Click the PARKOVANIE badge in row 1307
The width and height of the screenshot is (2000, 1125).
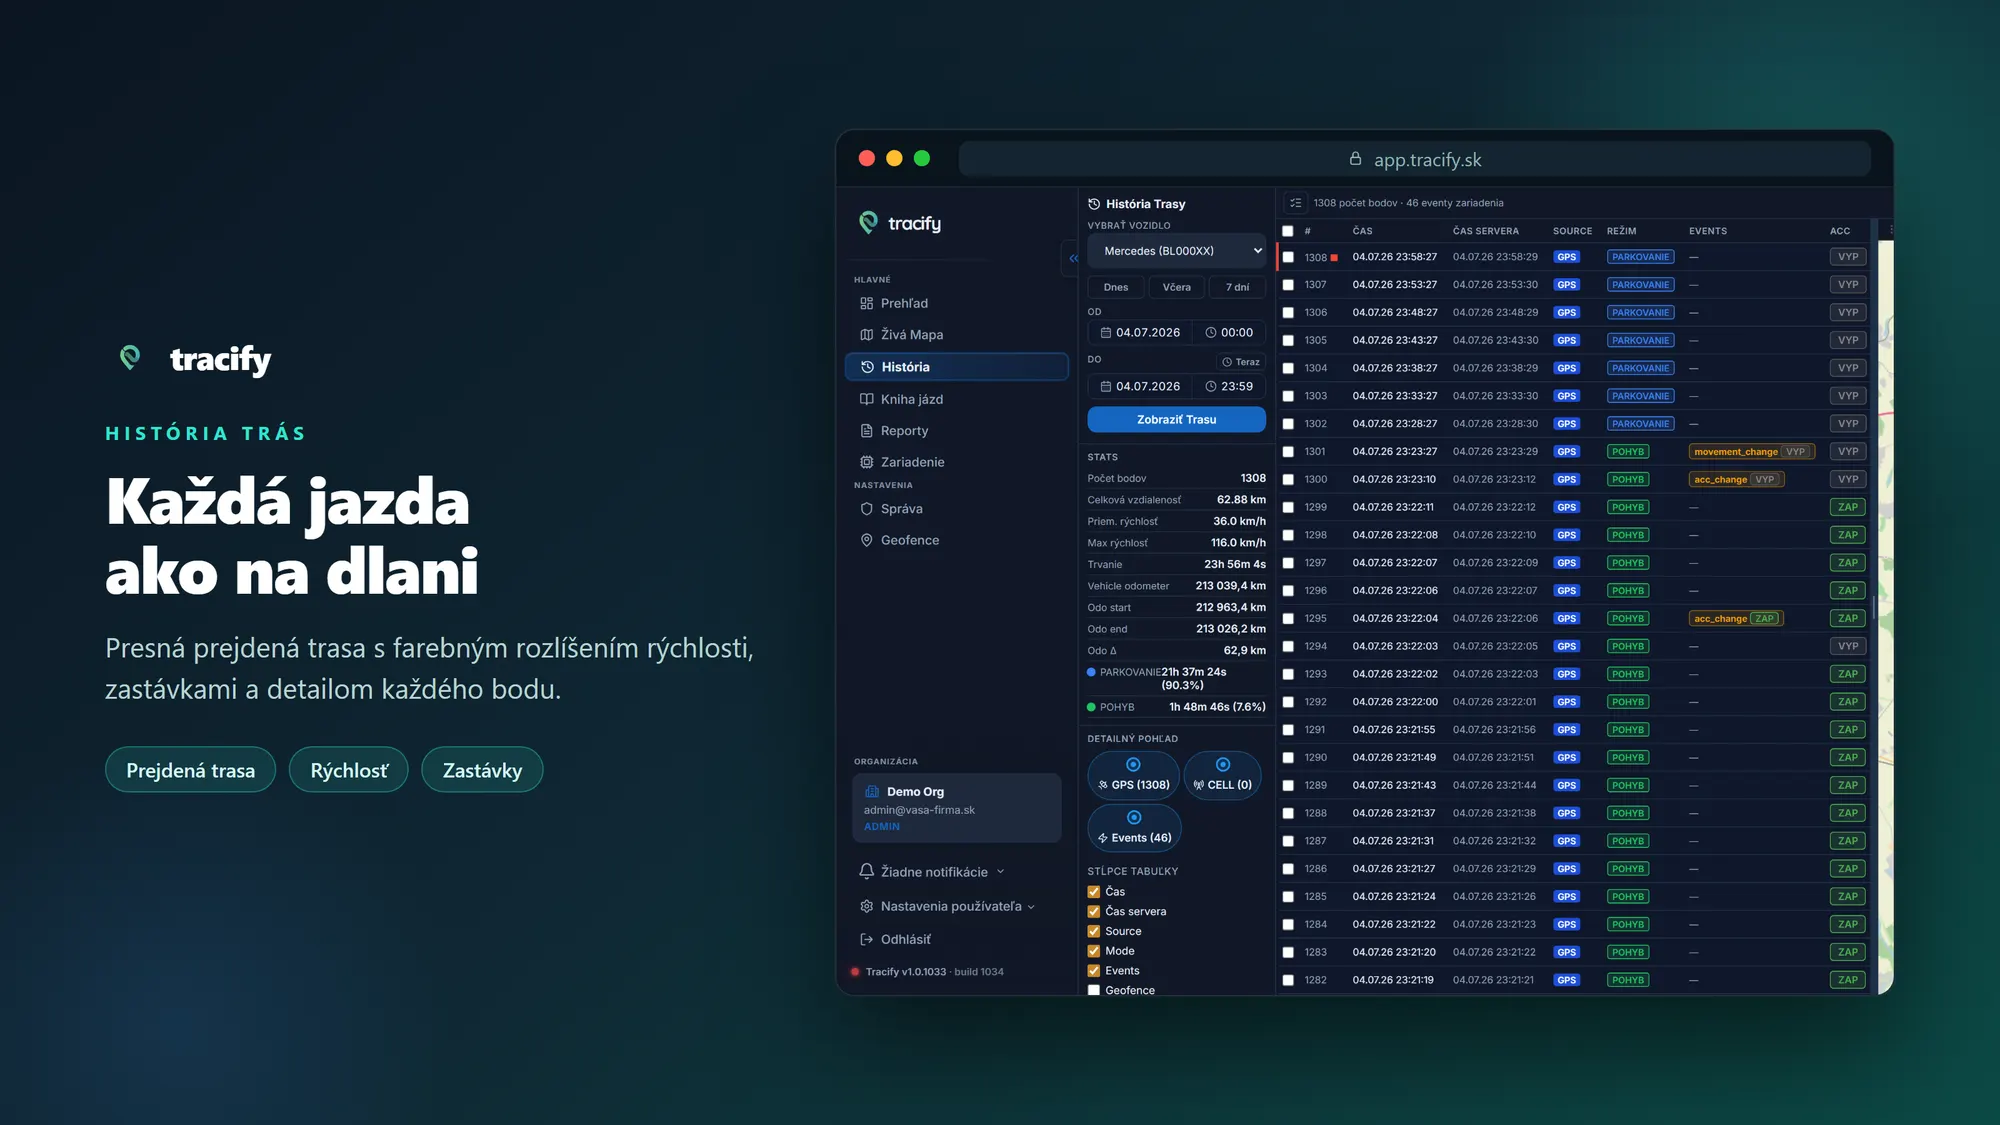point(1640,285)
